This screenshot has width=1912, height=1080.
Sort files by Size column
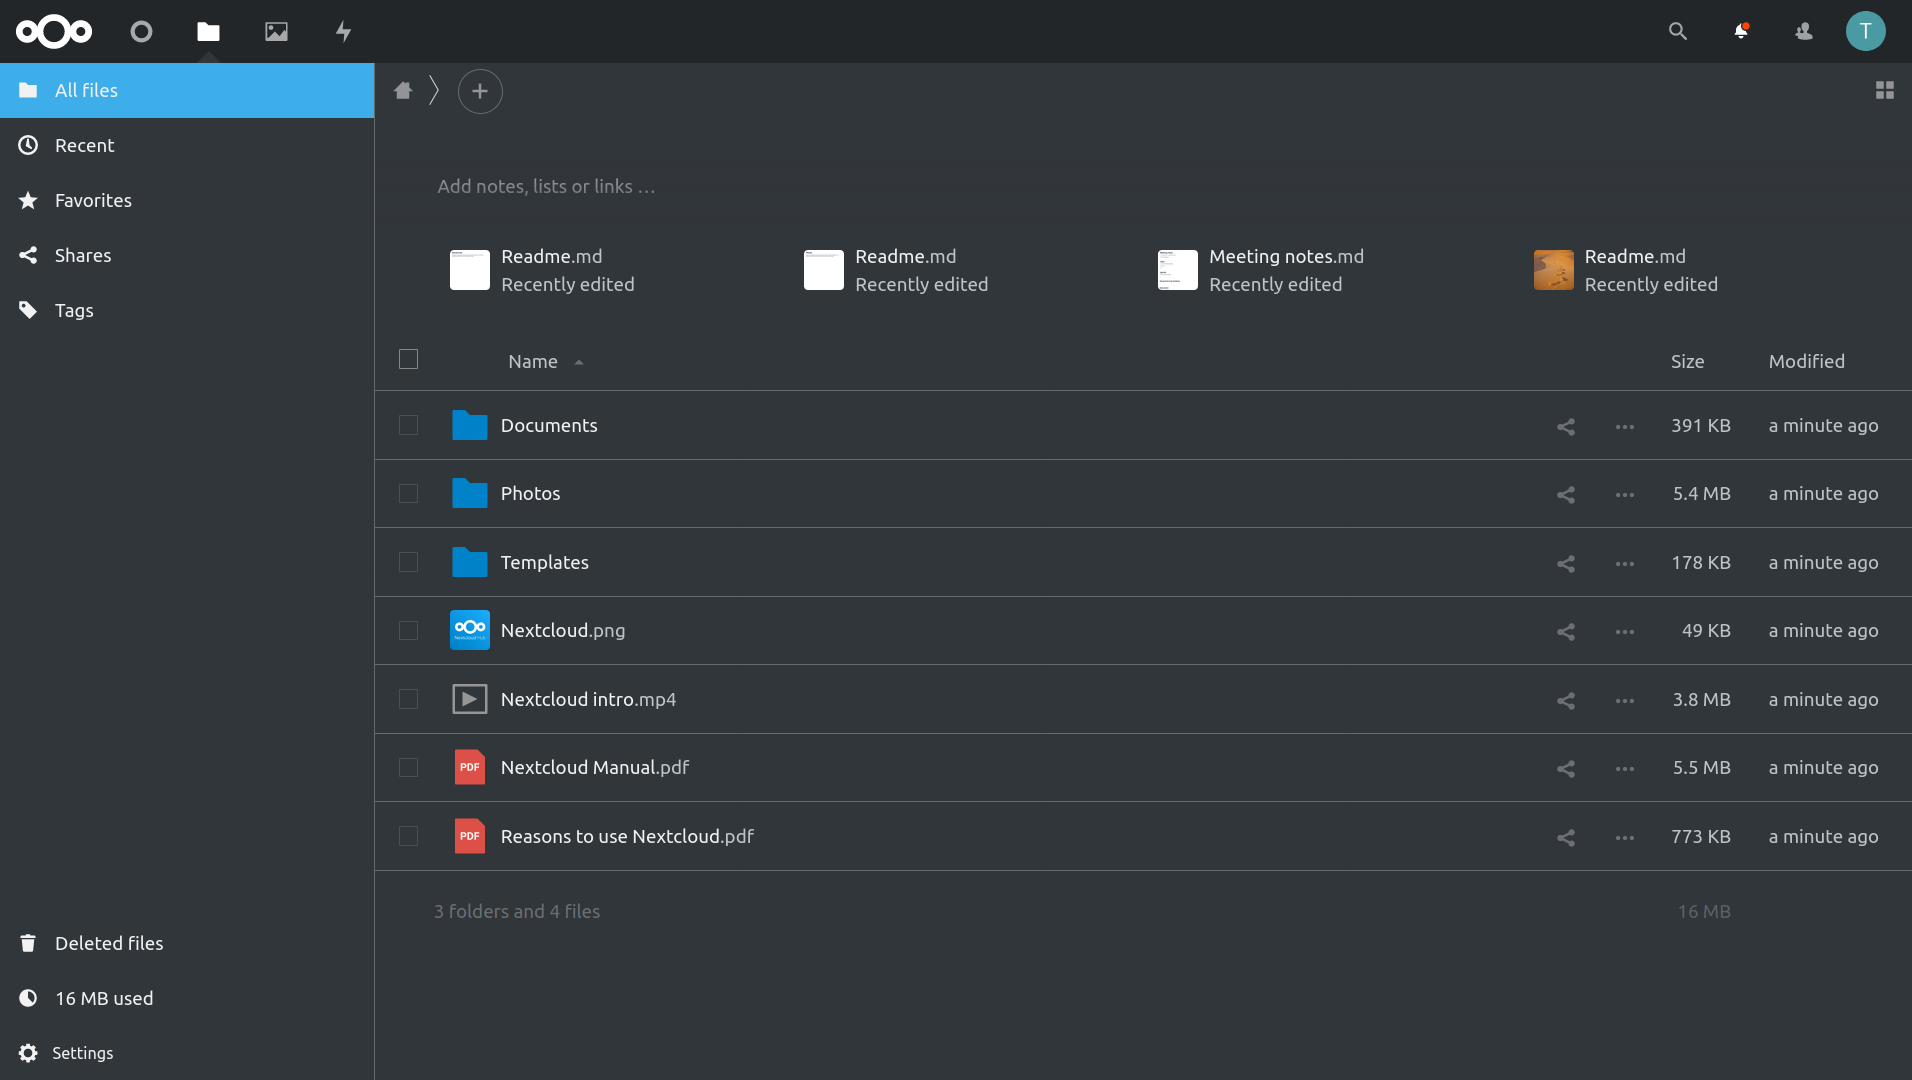1687,361
